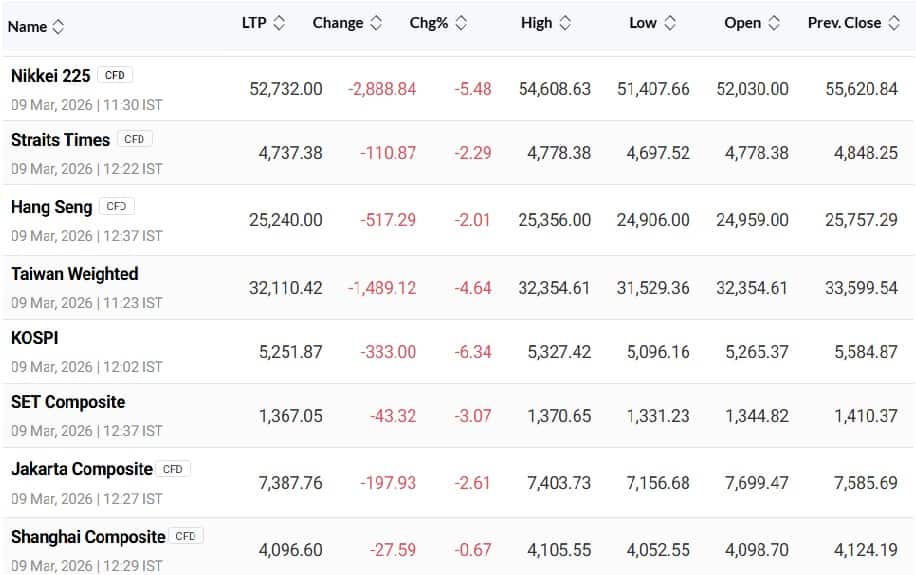Select Taiwan Weighted prev close 33,599.54

(861, 288)
